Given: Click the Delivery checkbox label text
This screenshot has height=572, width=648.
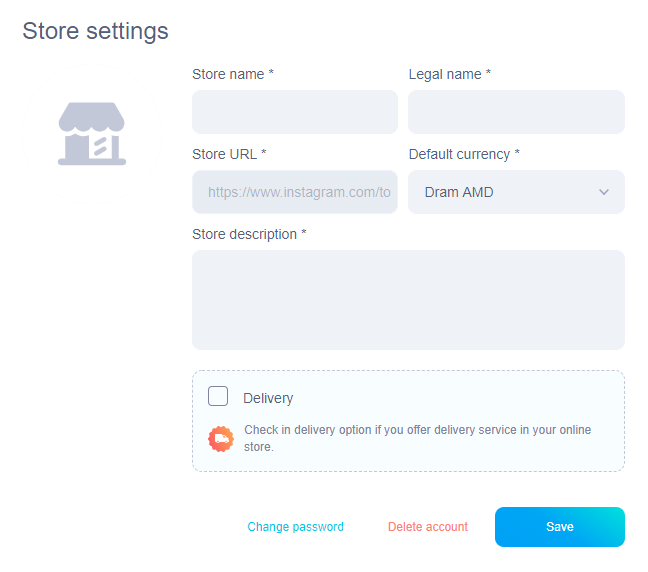Looking at the screenshot, I should click(x=268, y=398).
